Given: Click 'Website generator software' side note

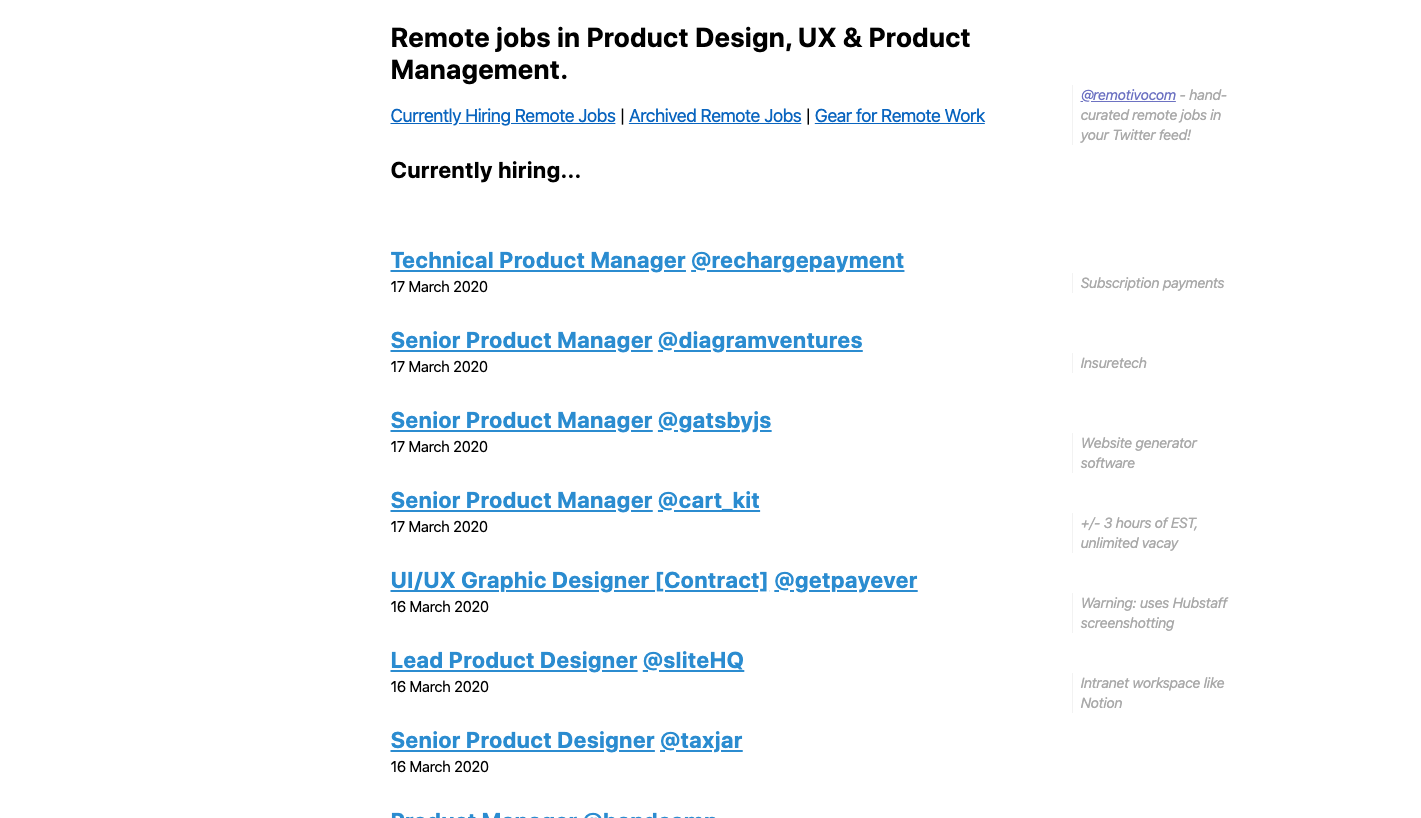Looking at the screenshot, I should pyautogui.click(x=1138, y=453).
